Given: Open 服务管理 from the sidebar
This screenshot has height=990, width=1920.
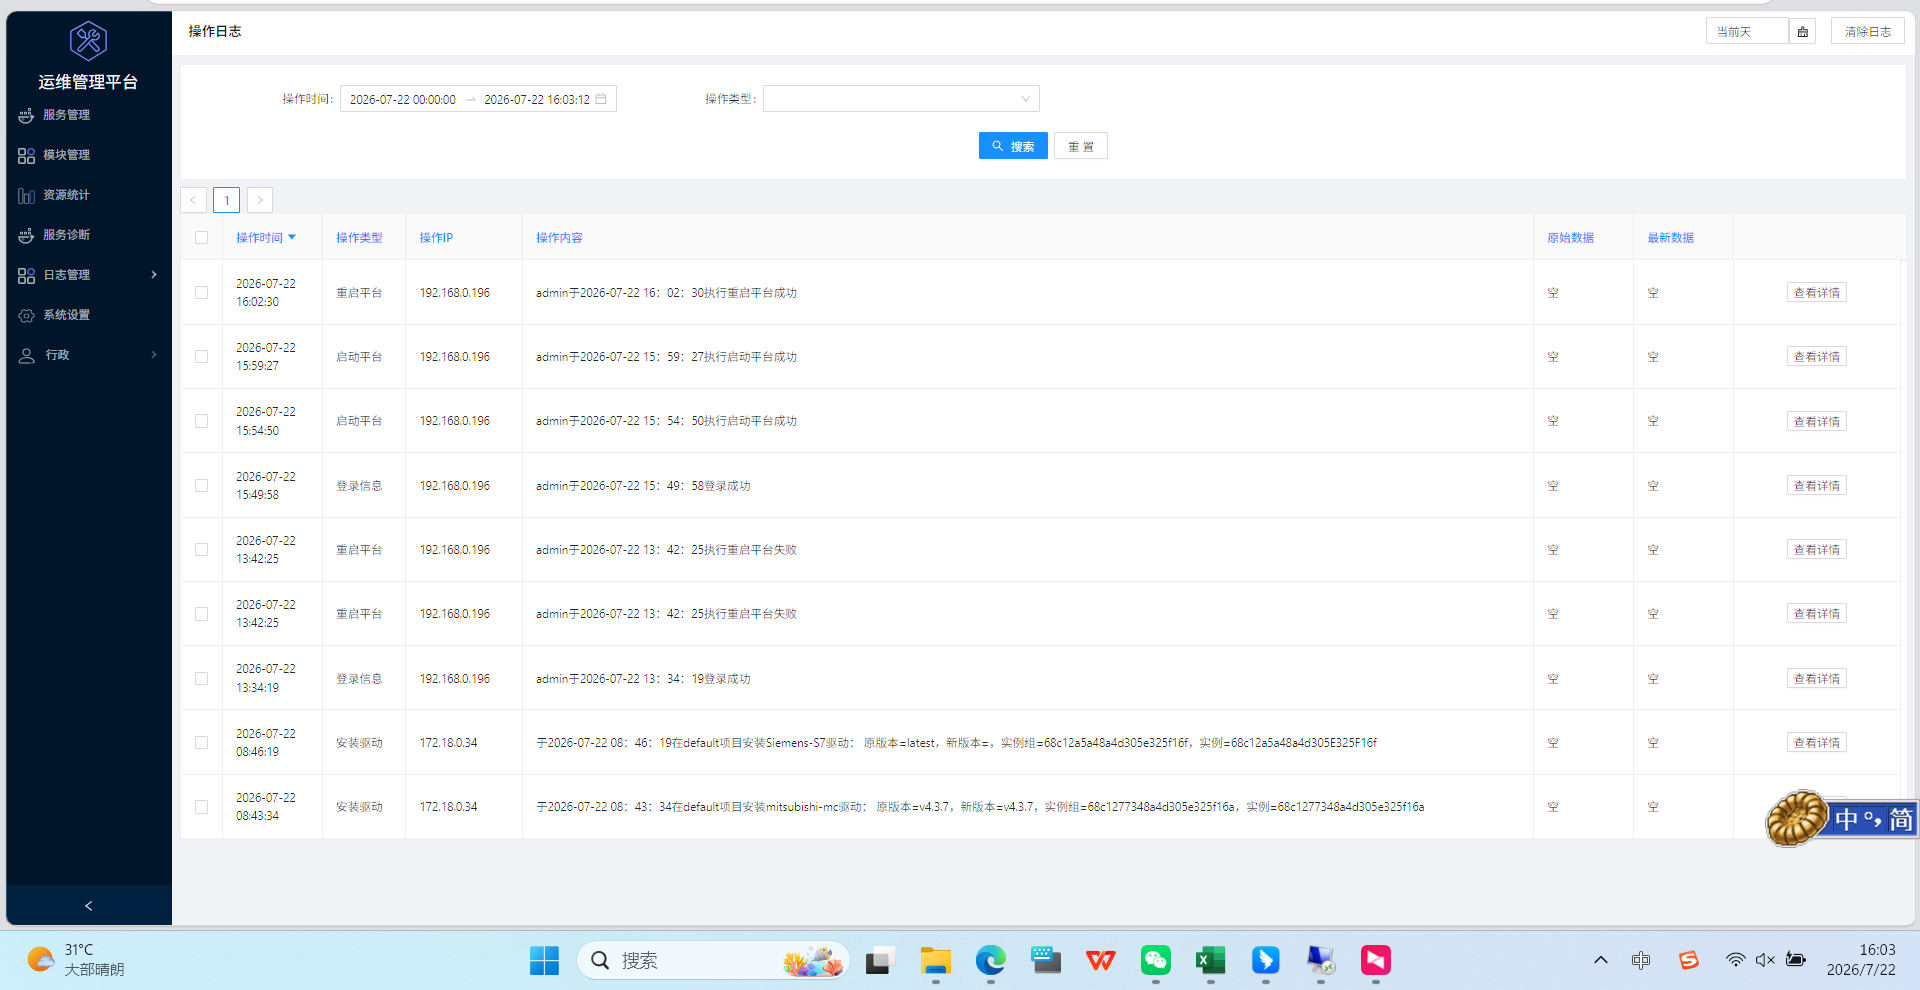Looking at the screenshot, I should point(66,115).
